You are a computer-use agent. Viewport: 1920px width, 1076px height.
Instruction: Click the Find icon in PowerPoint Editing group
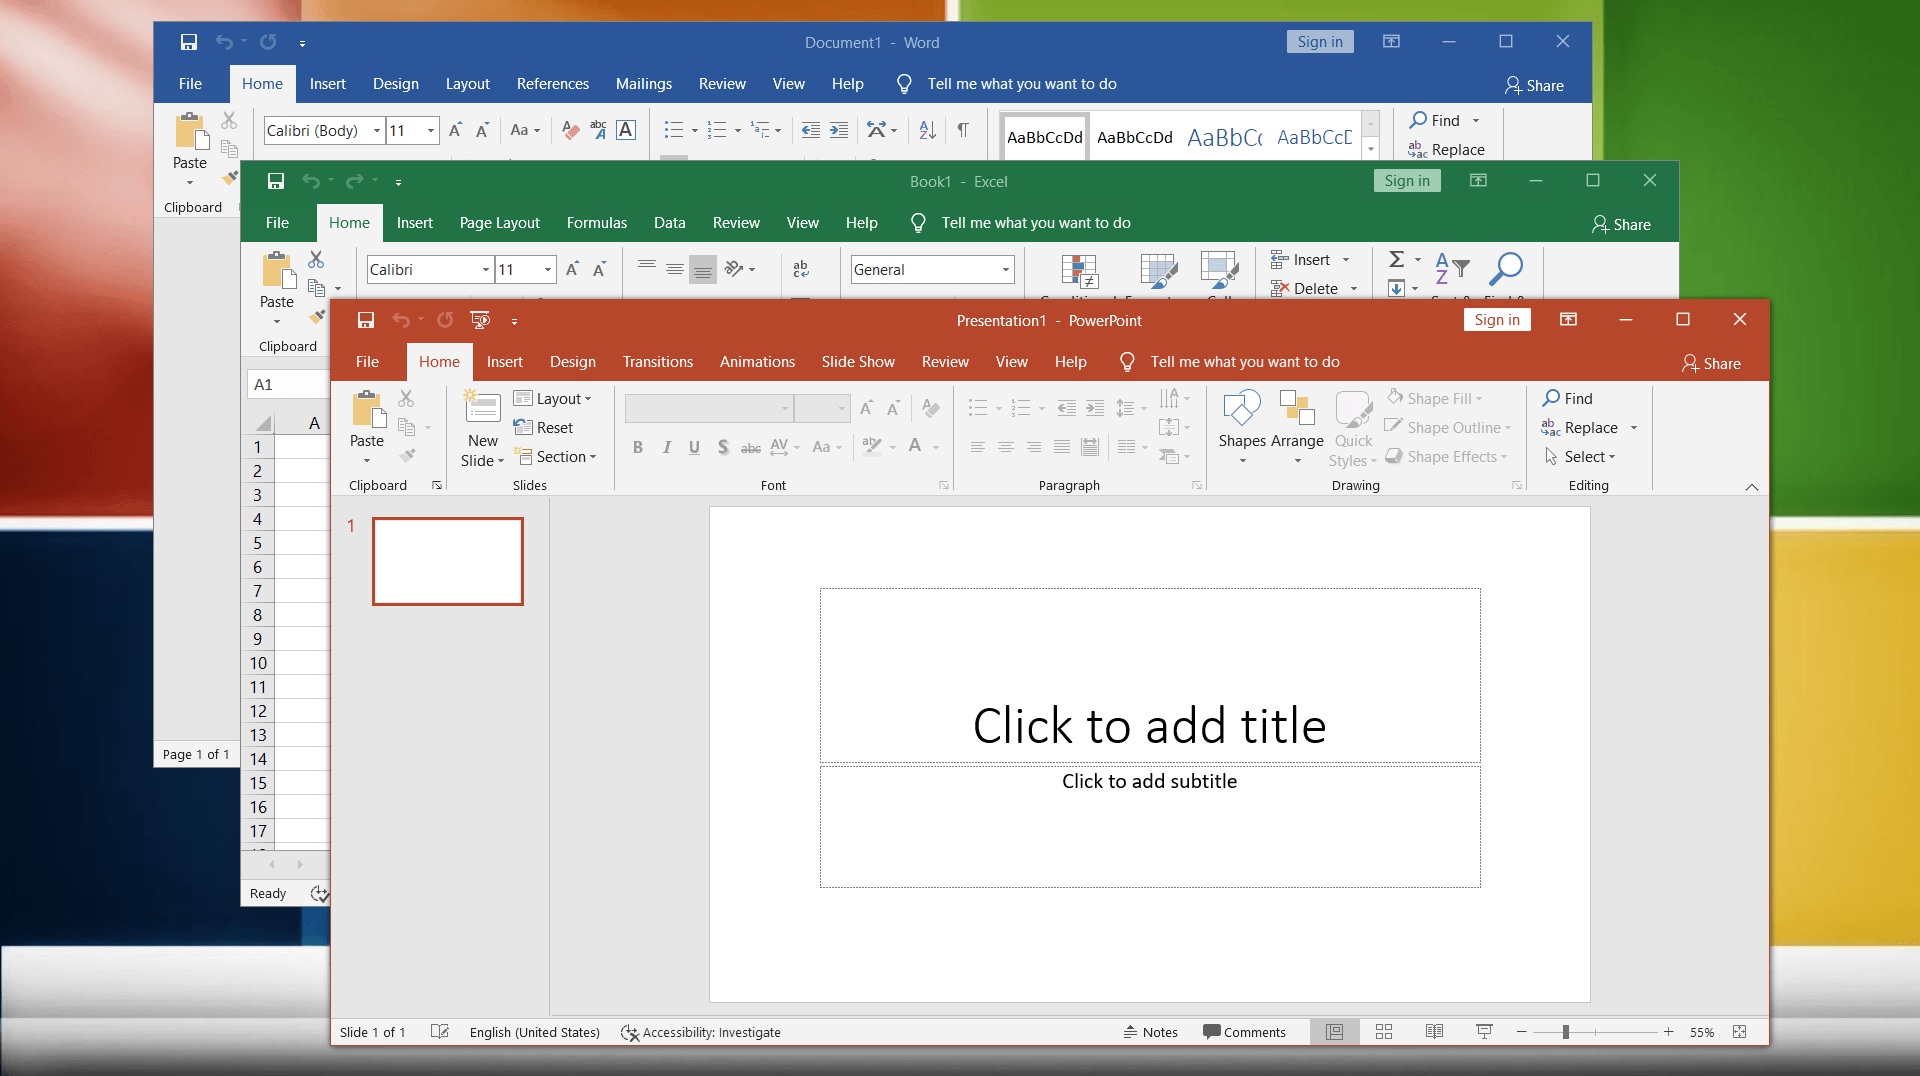pos(1568,398)
